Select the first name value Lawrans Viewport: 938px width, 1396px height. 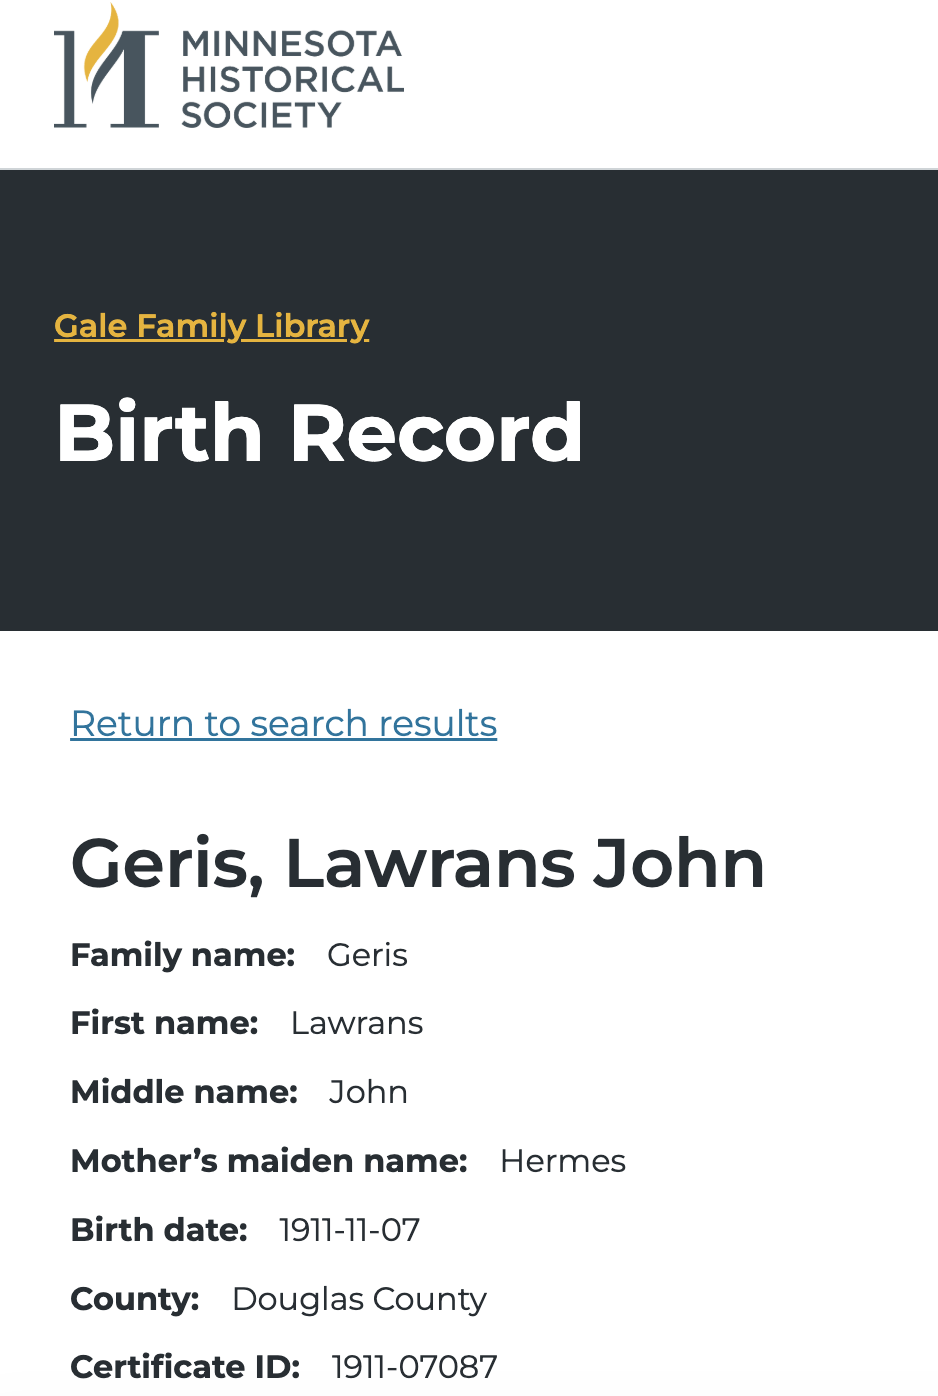[357, 1023]
